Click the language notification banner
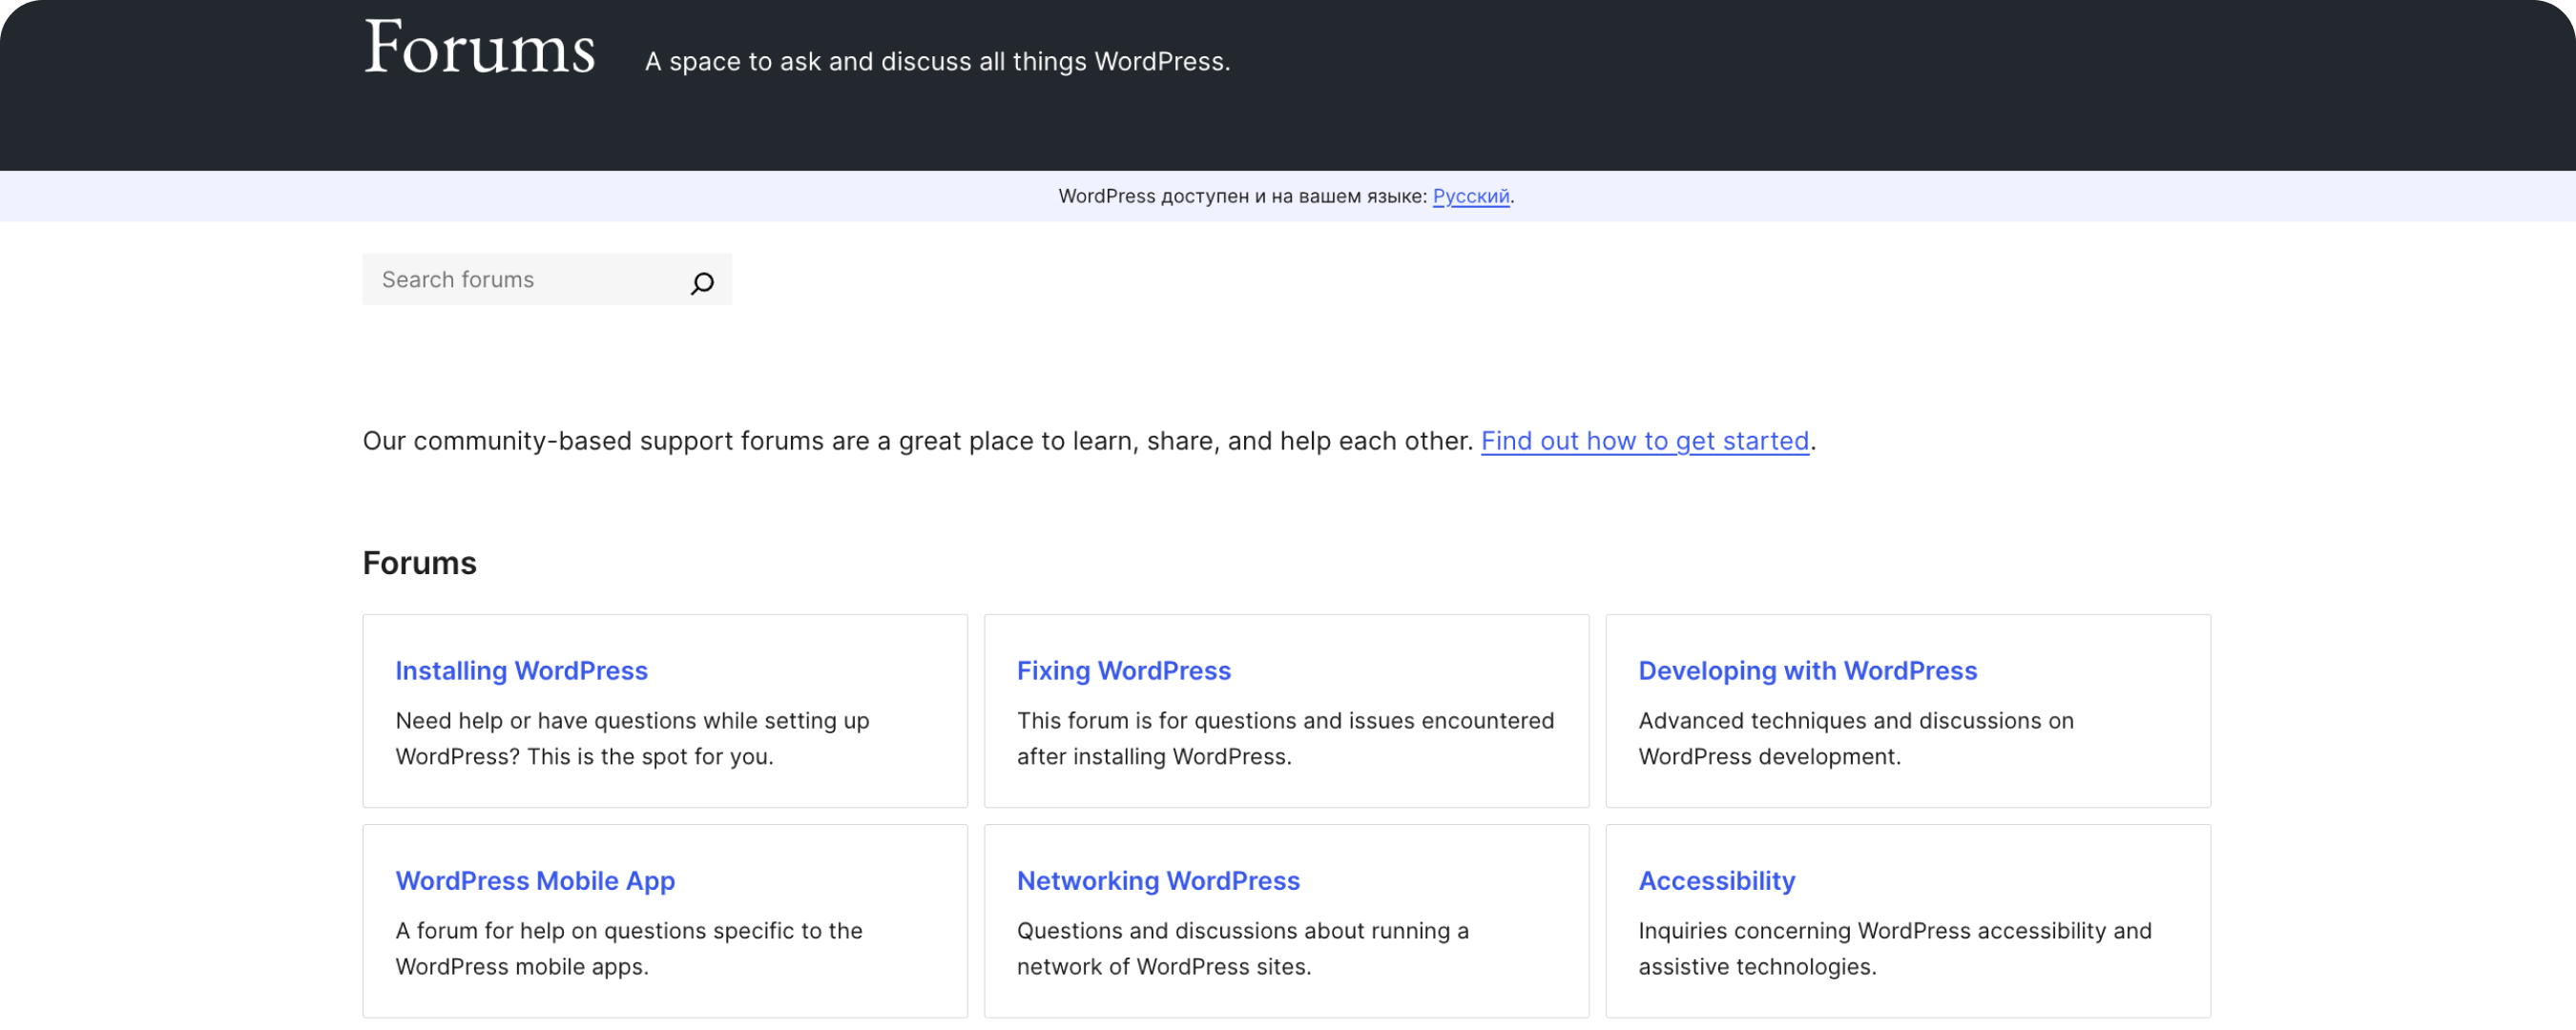This screenshot has height=1030, width=2576. click(x=1286, y=196)
